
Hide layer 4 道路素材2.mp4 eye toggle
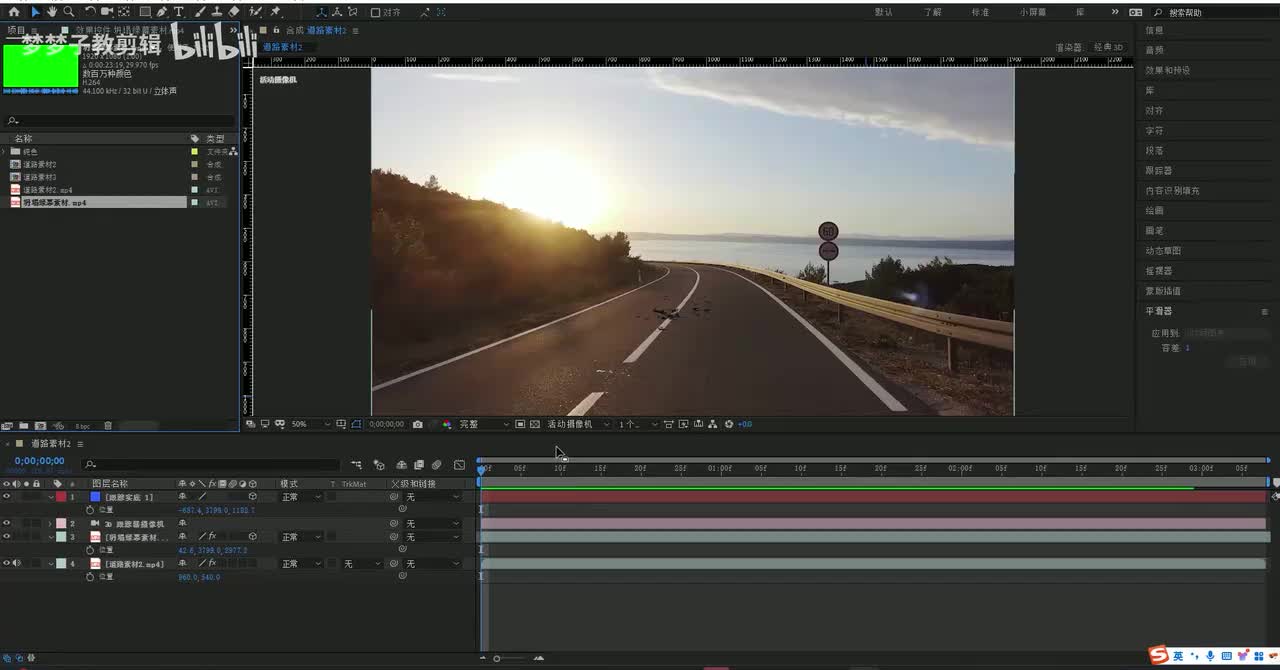click(7, 564)
